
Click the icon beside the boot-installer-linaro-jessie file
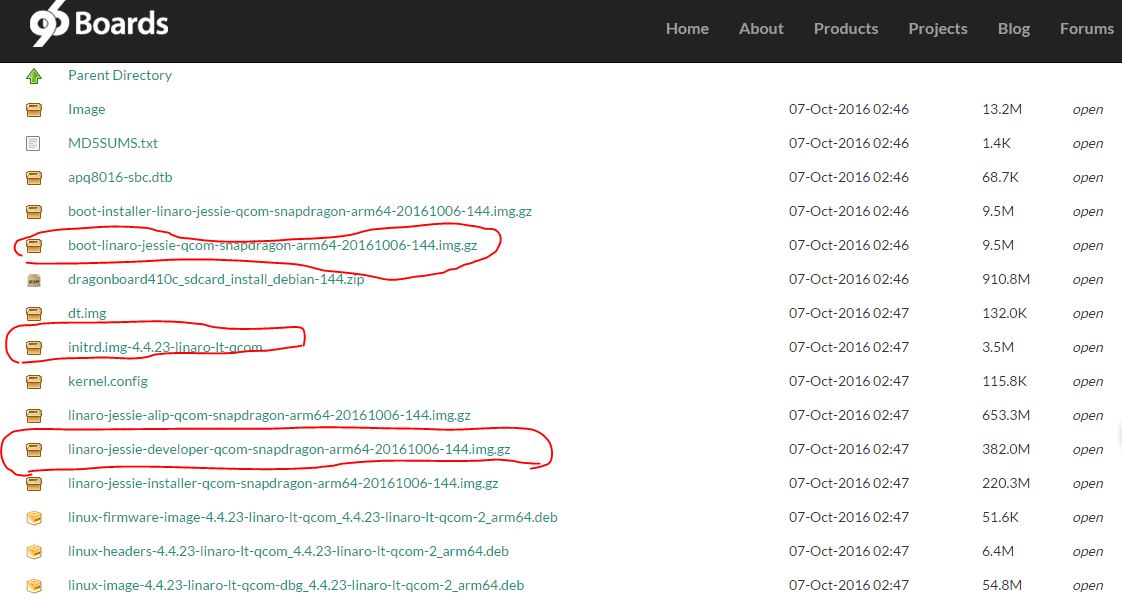coord(34,212)
